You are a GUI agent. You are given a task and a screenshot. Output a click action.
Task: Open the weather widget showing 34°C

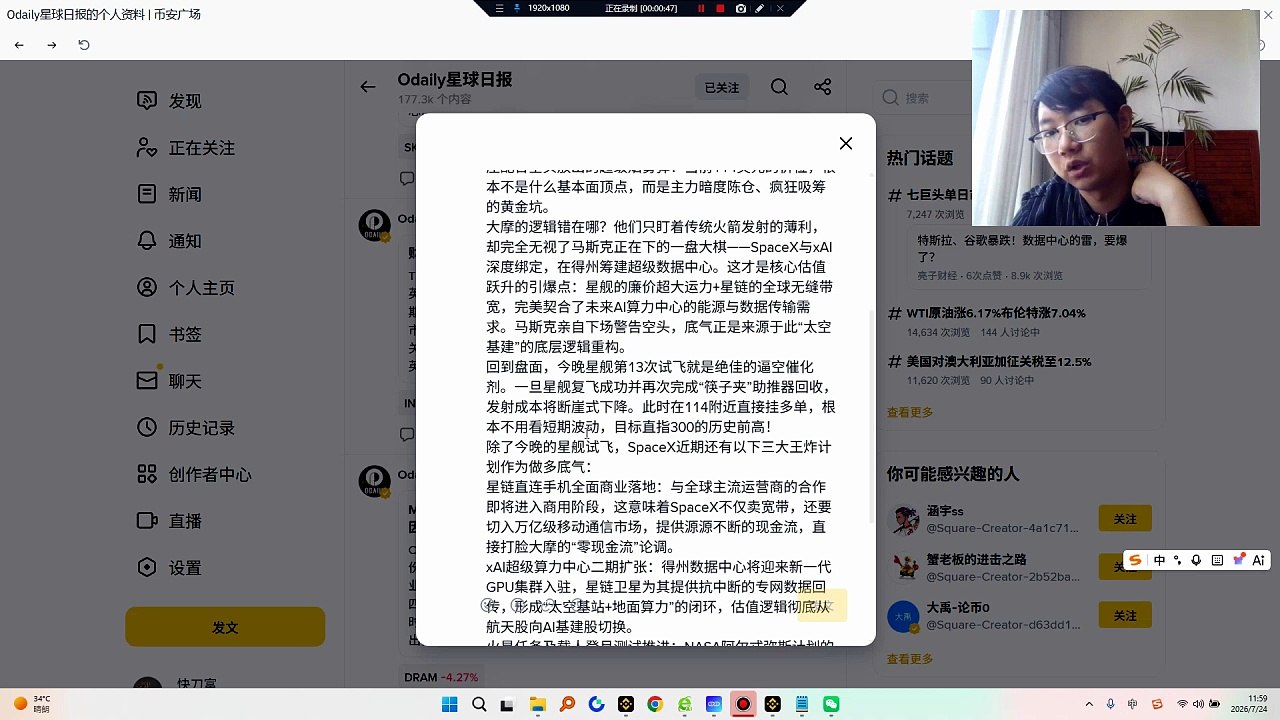pyautogui.click(x=34, y=704)
